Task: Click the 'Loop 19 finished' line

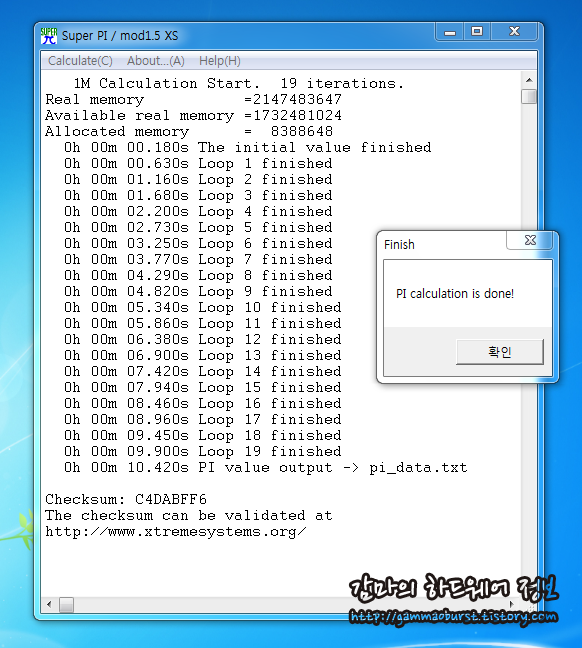Action: [x=203, y=451]
